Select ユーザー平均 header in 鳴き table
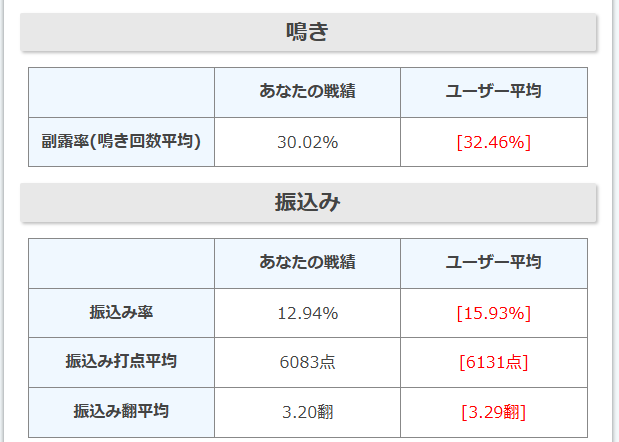This screenshot has width=619, height=442. click(494, 92)
